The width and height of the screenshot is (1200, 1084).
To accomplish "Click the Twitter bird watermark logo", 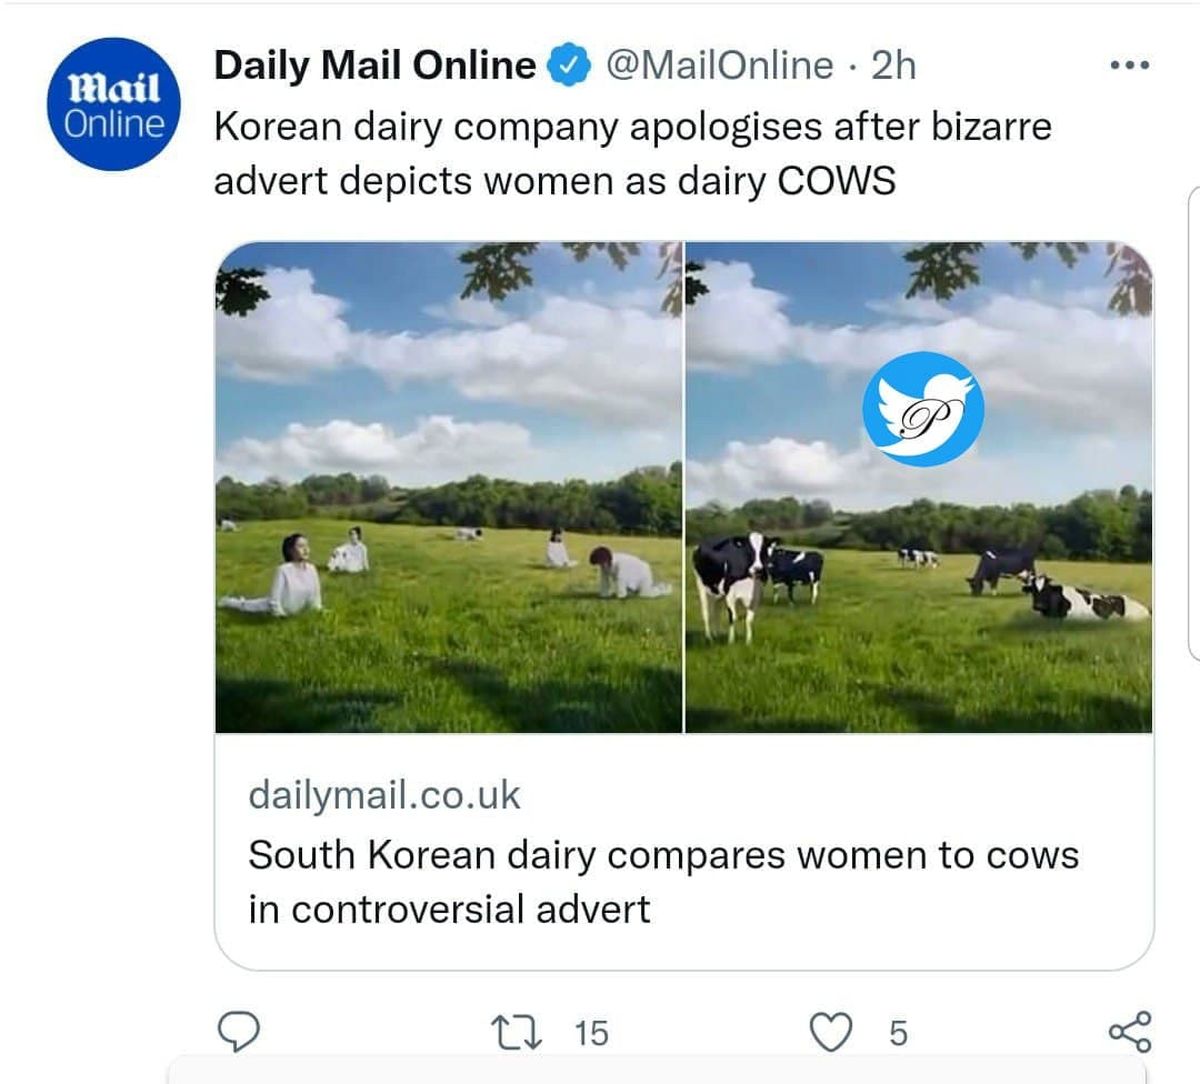I will coord(924,409).
